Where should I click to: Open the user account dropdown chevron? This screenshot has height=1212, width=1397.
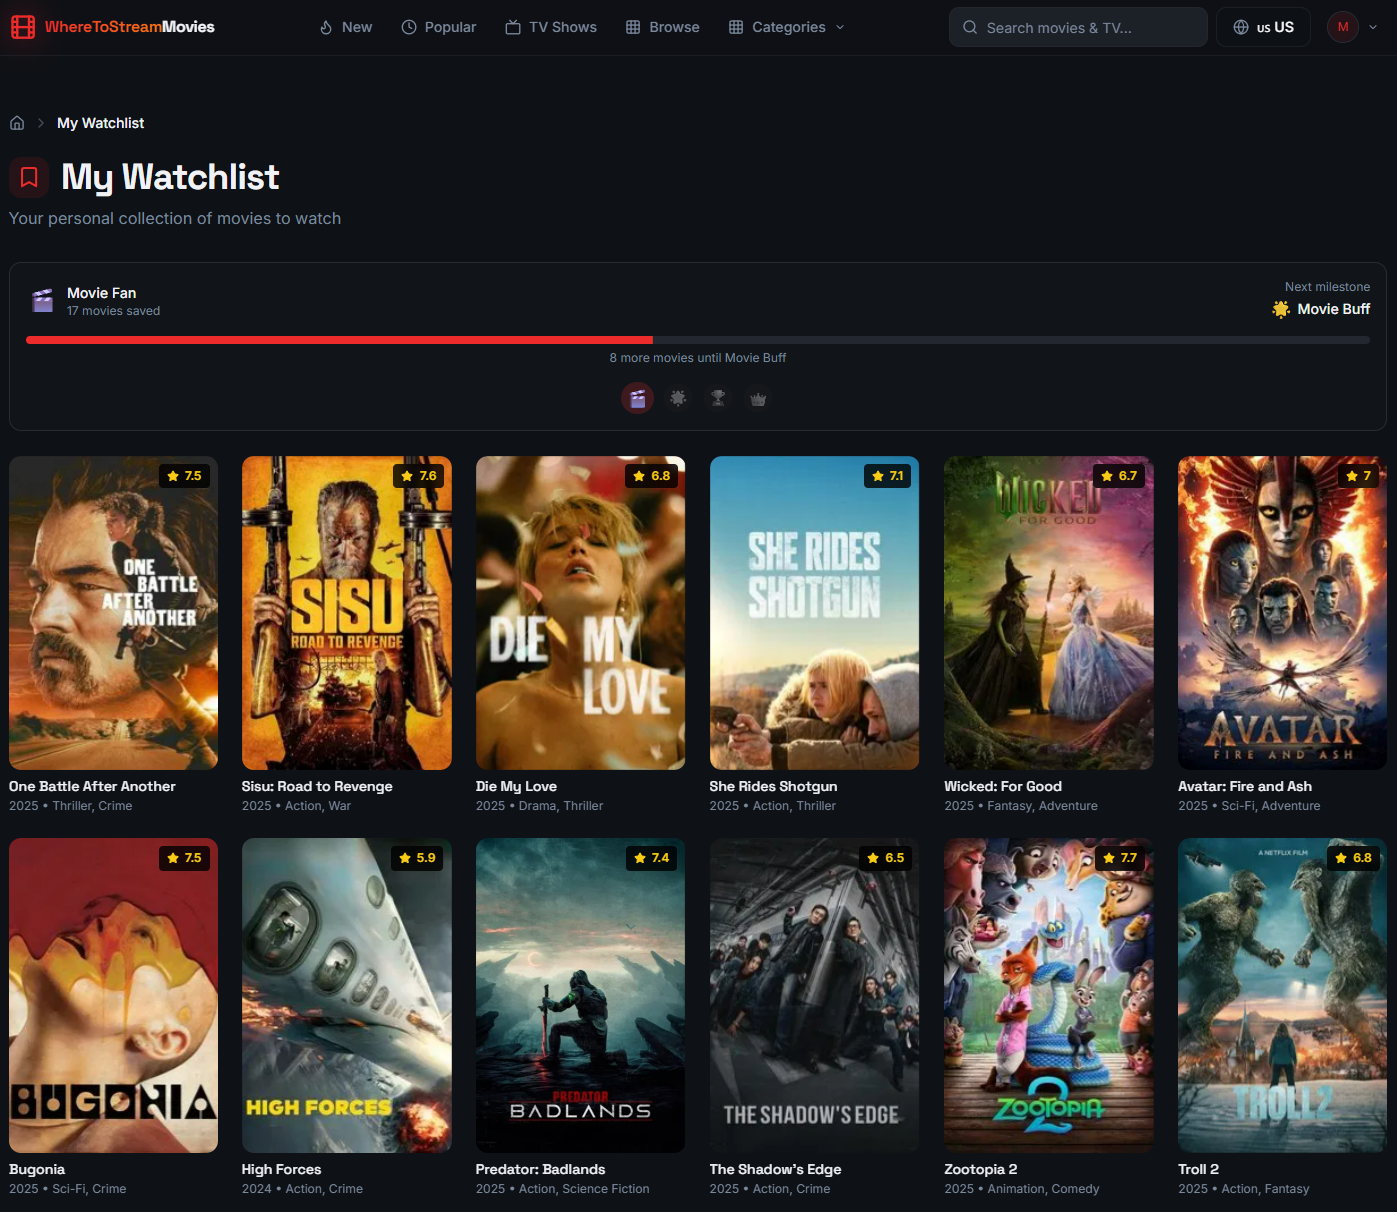1372,27
